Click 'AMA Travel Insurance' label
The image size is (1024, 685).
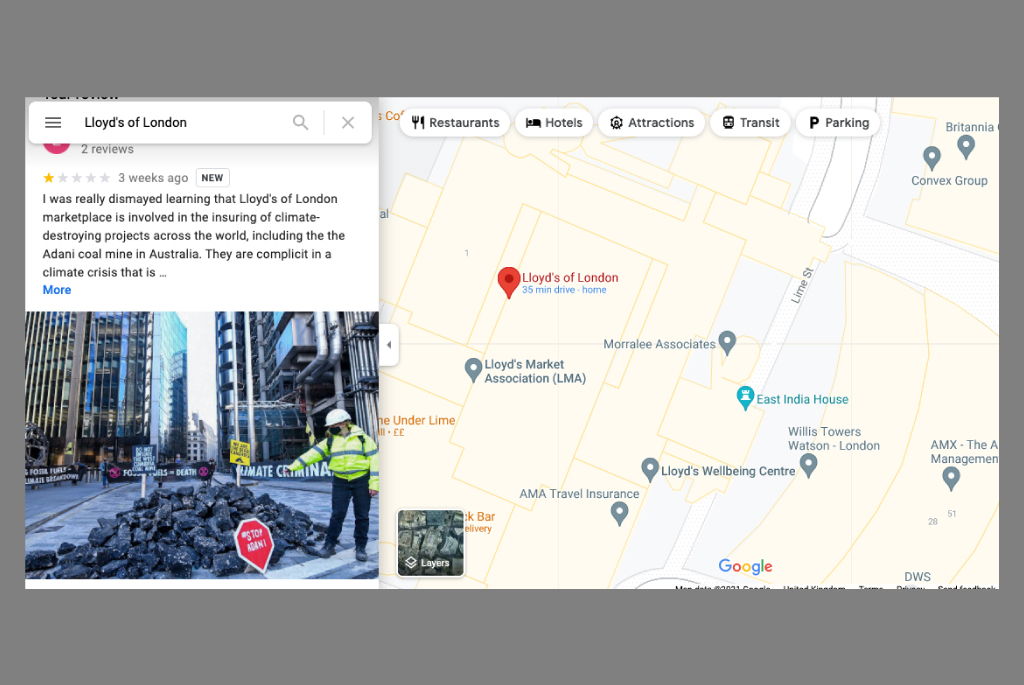tap(579, 494)
